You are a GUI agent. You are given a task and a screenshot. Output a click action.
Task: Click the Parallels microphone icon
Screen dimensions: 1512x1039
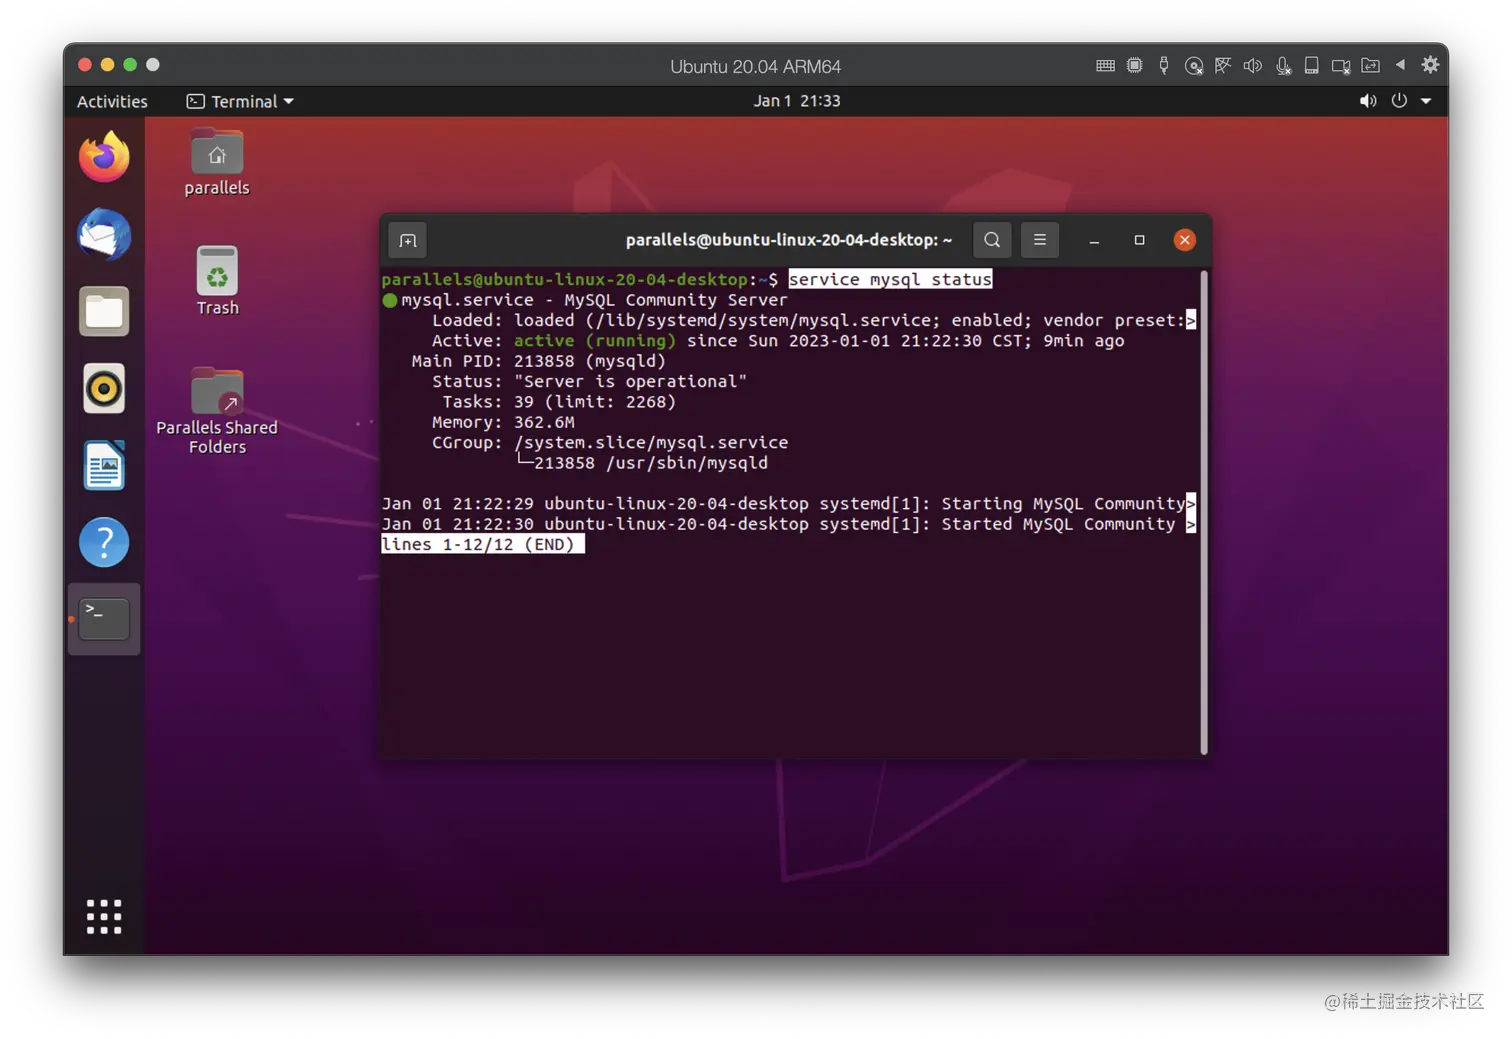[x=1283, y=64]
